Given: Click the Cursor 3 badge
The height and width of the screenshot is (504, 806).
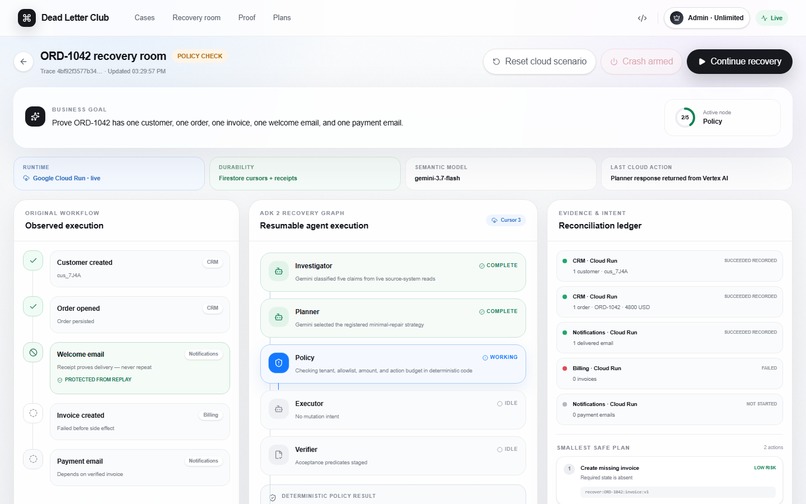Looking at the screenshot, I should 506,220.
